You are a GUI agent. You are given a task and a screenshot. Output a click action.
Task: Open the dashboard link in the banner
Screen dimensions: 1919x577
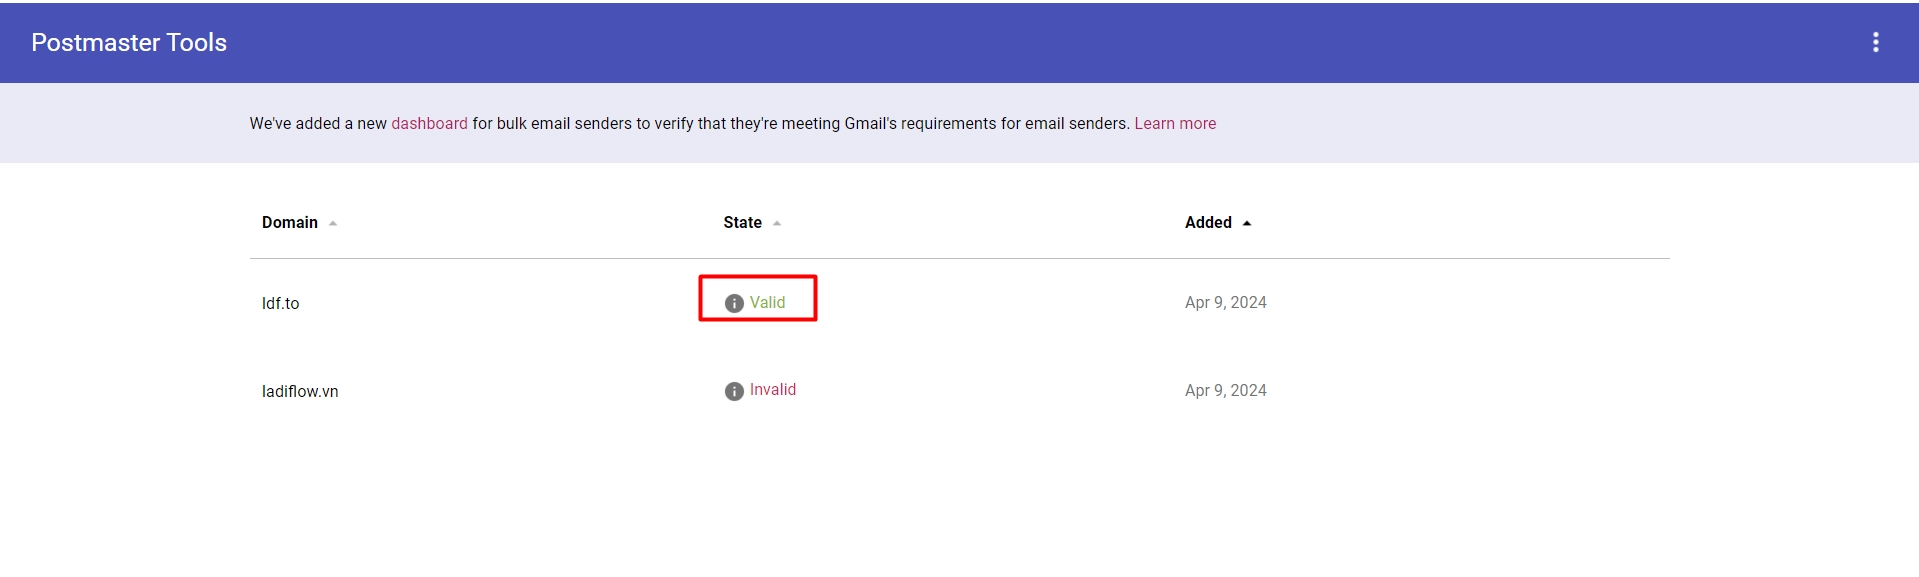coord(429,123)
